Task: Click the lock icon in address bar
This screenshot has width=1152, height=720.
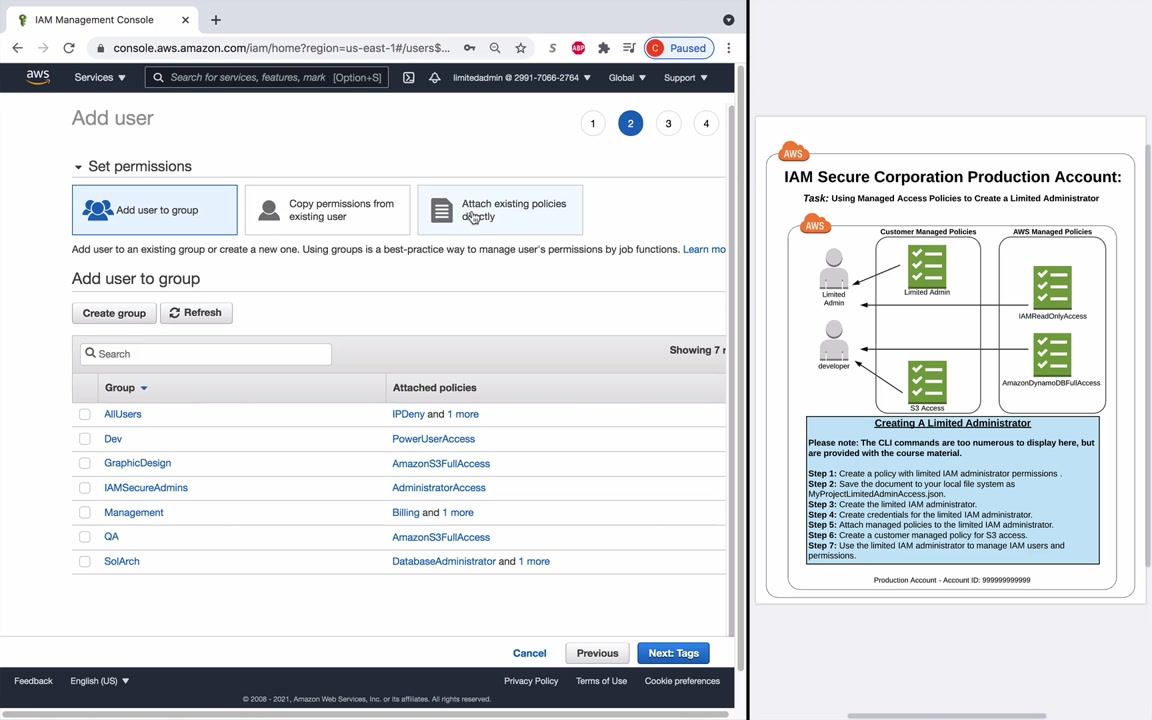Action: coord(101,48)
